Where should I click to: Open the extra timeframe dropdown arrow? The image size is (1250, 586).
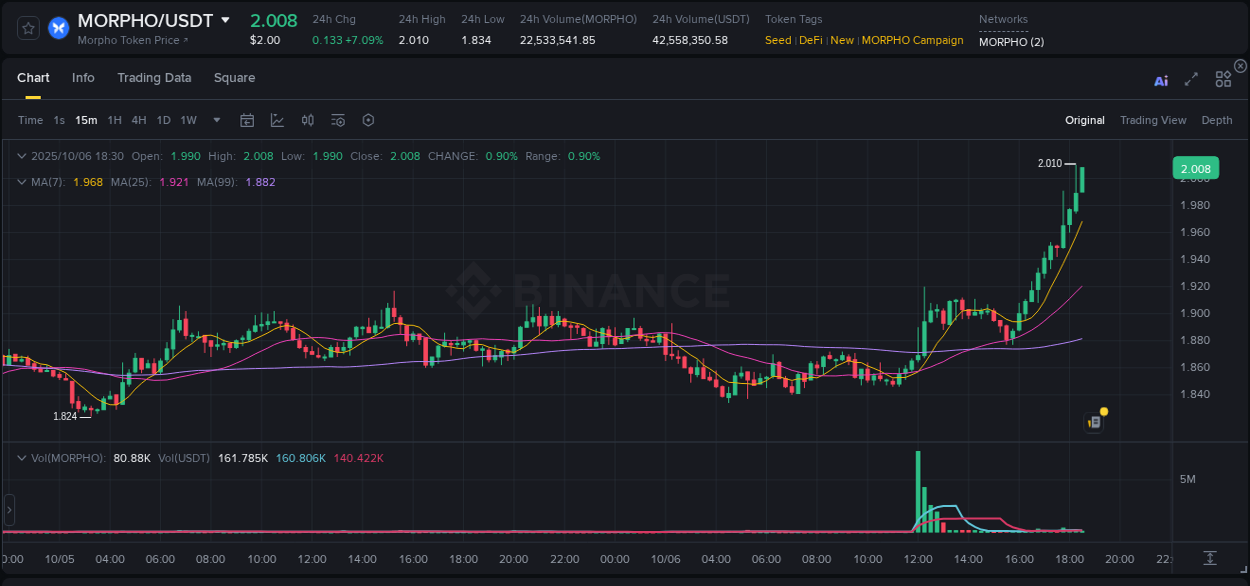[x=215, y=119]
